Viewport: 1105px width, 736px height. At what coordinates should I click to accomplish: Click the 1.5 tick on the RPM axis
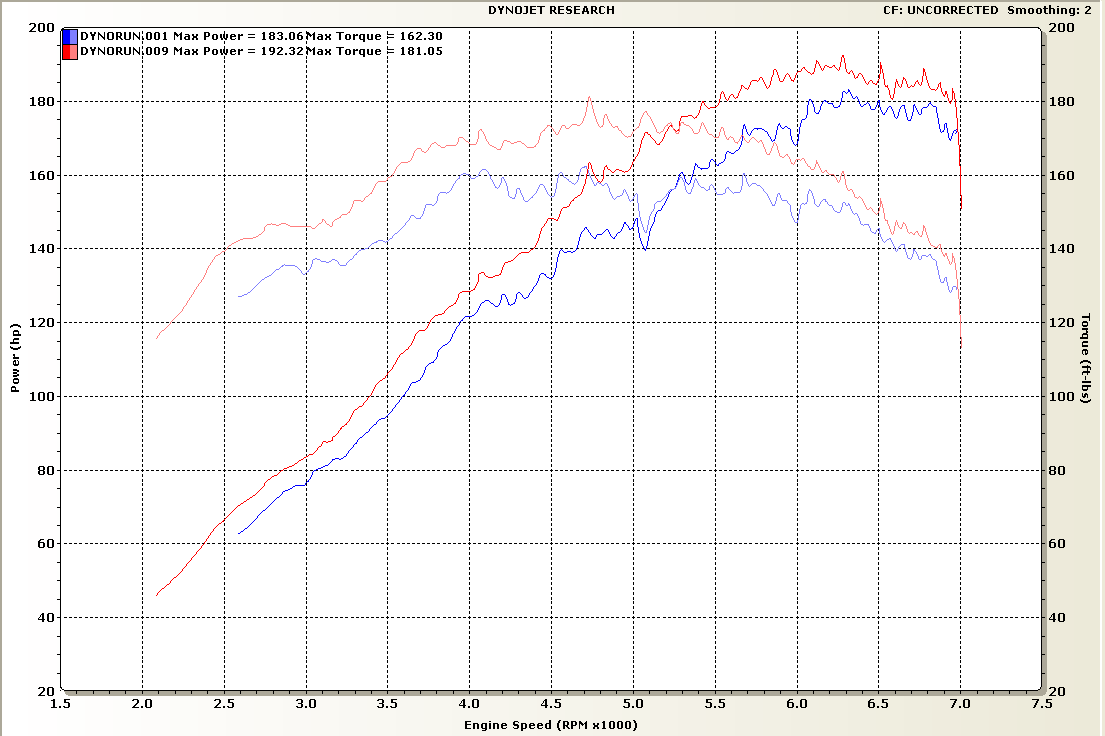click(62, 703)
